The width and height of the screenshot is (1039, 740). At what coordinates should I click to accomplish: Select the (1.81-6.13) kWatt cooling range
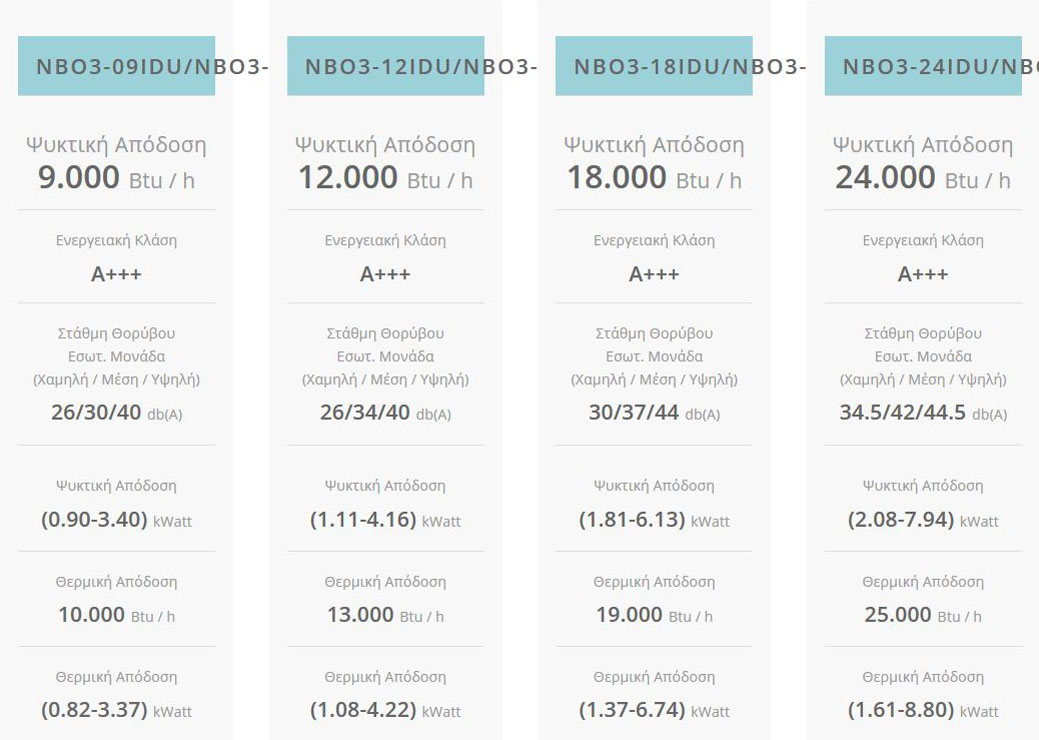[x=654, y=520]
